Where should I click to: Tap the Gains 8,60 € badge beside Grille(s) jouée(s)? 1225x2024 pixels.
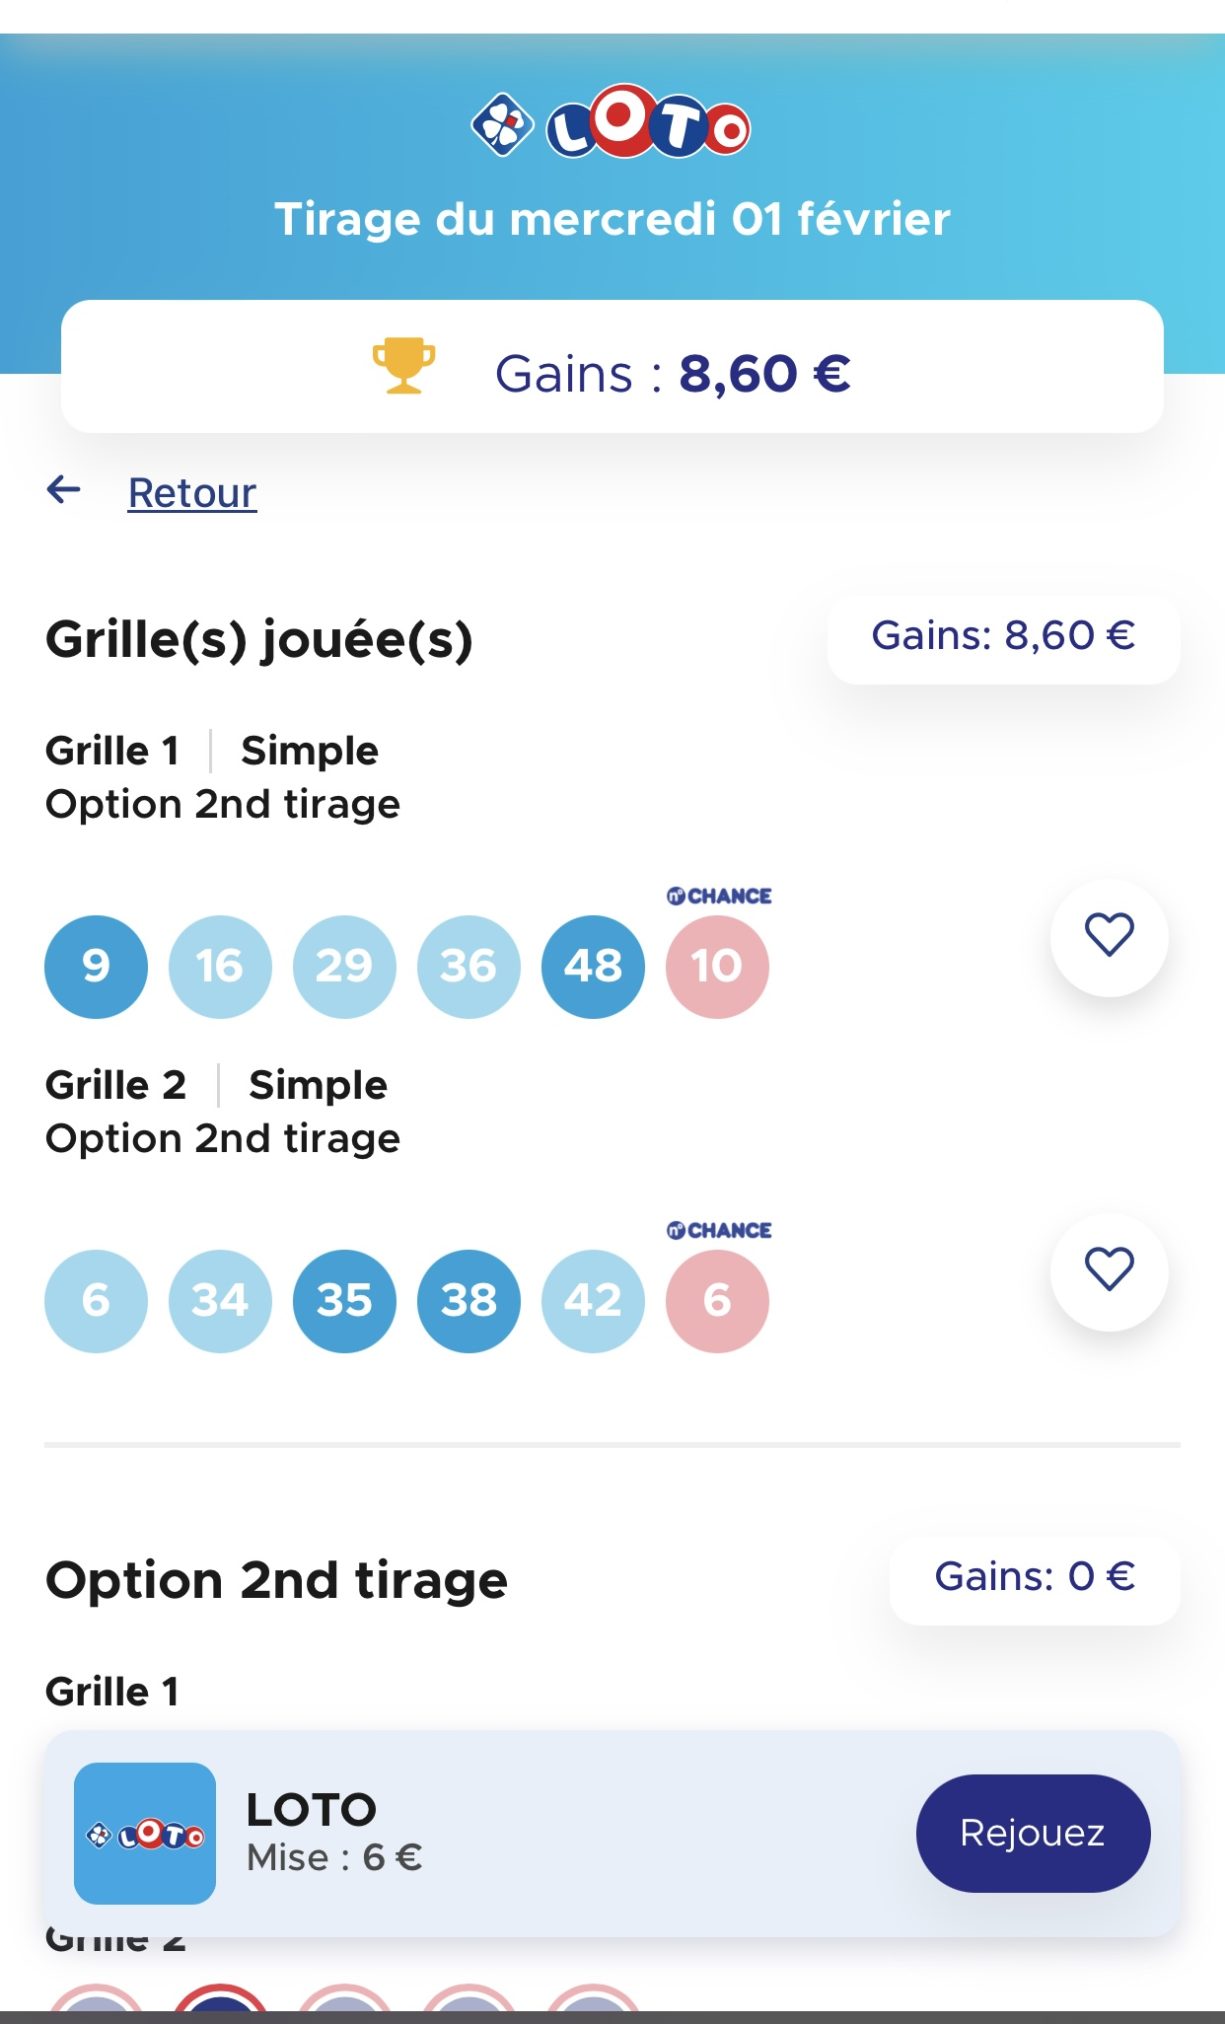tap(1003, 637)
